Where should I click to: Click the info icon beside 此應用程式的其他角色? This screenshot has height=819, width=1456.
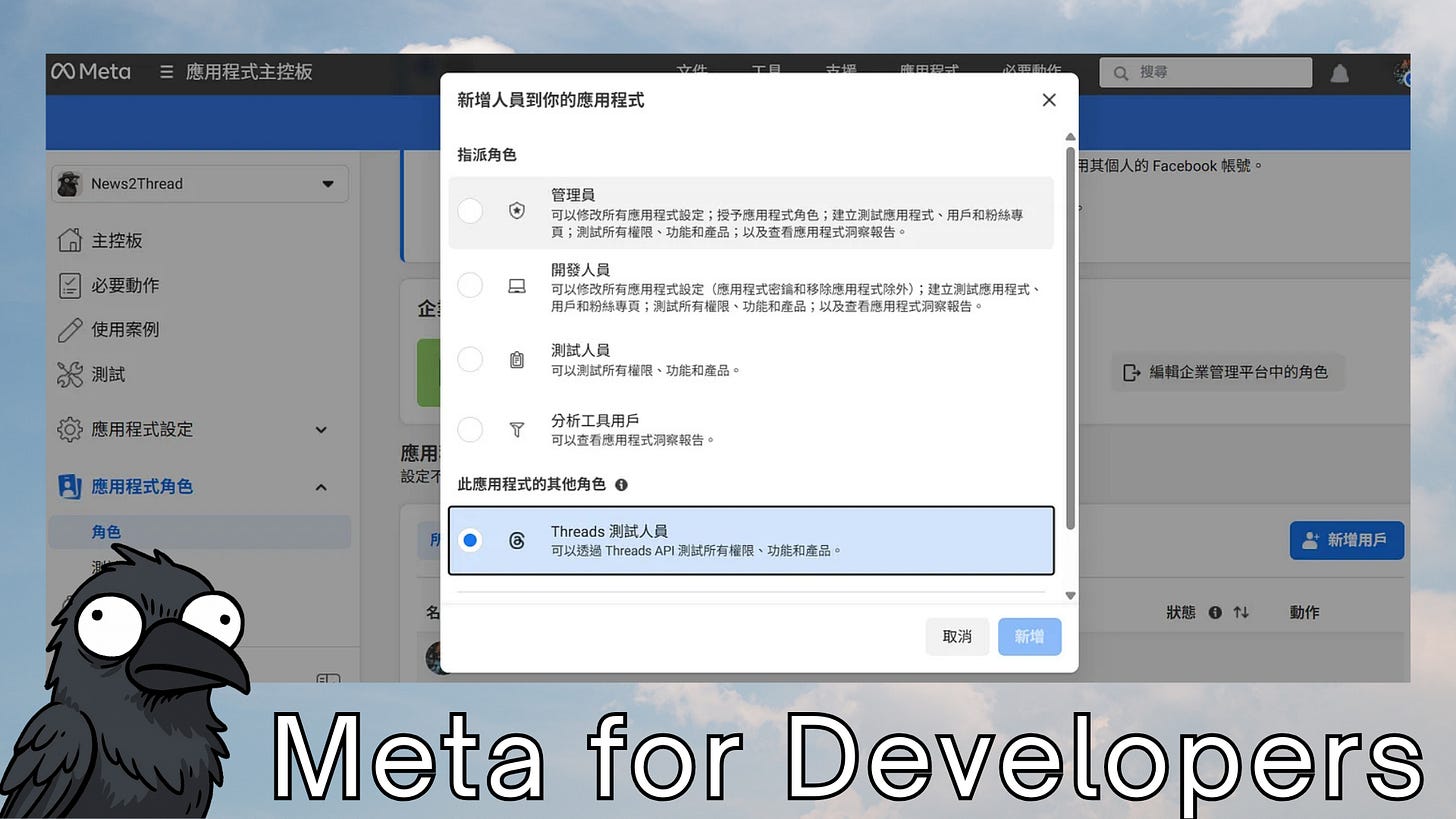click(621, 485)
